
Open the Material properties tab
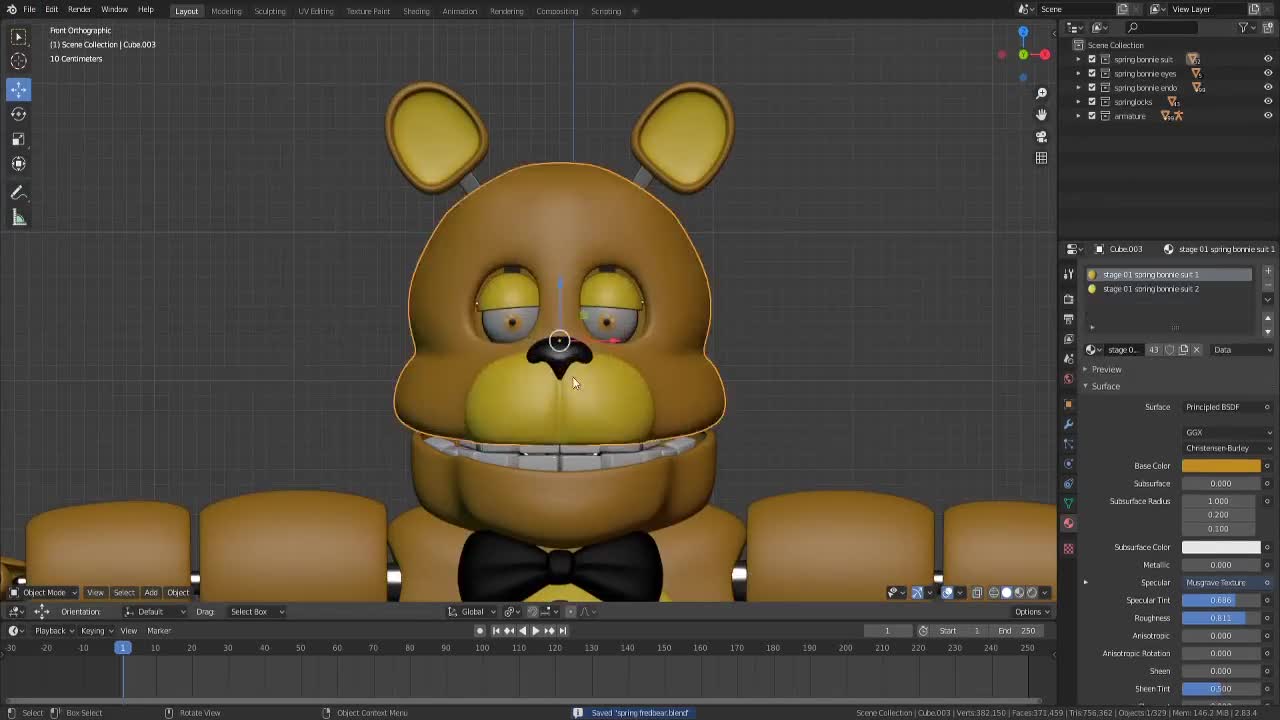(x=1068, y=523)
